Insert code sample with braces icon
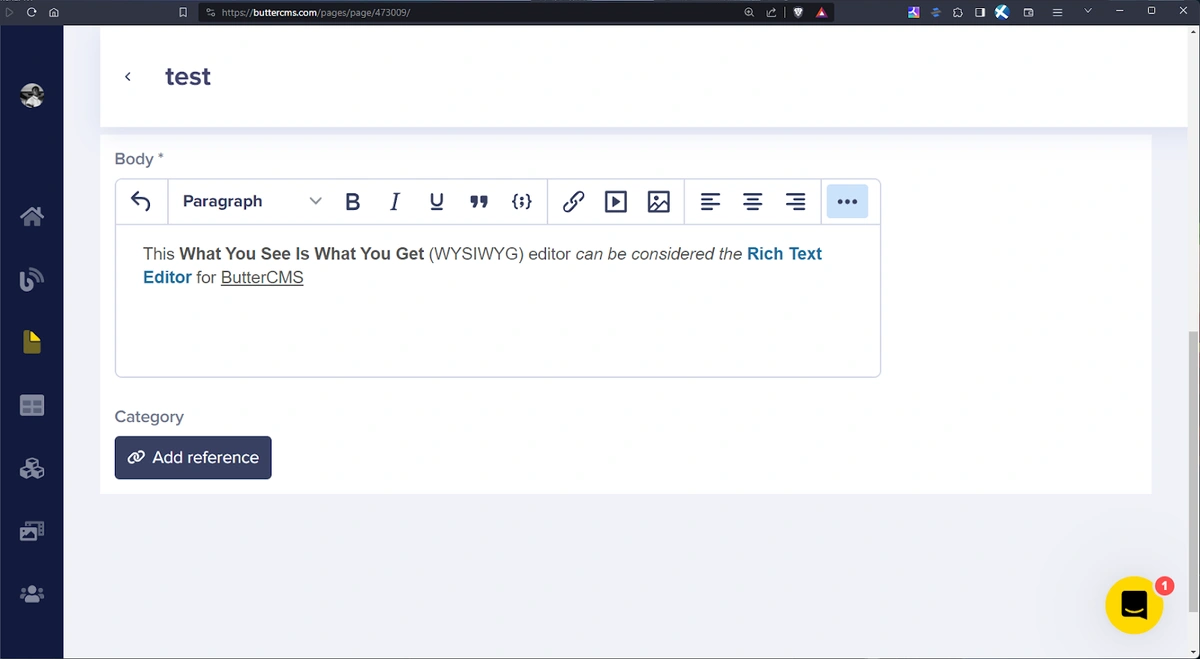 click(x=521, y=202)
